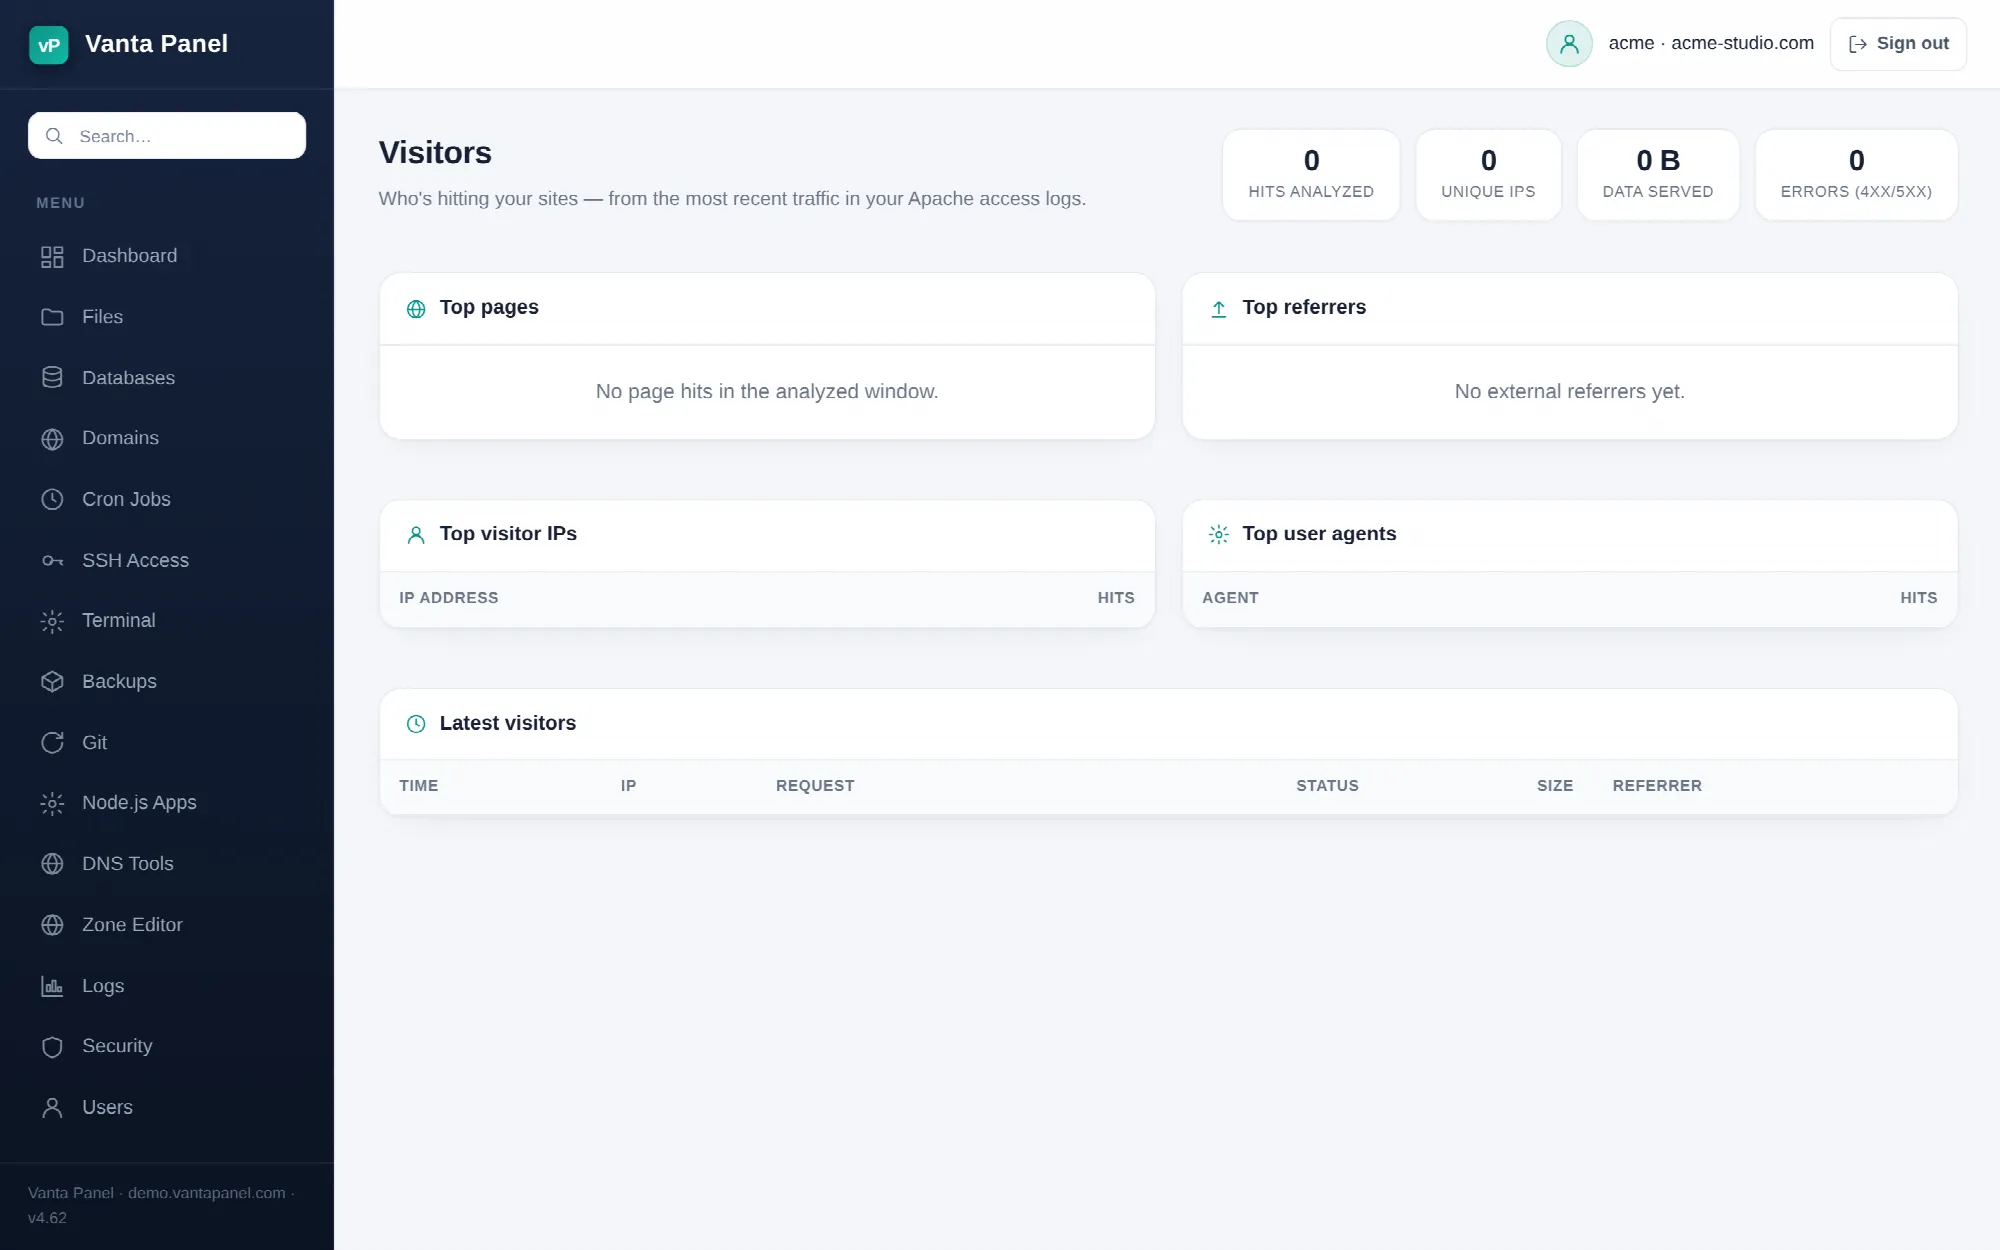Click the Terminal gear icon

[x=52, y=621]
